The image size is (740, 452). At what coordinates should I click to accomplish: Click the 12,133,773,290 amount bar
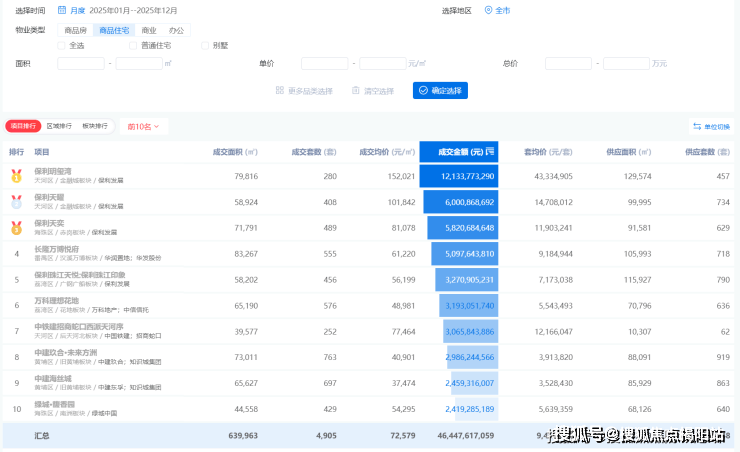click(459, 176)
